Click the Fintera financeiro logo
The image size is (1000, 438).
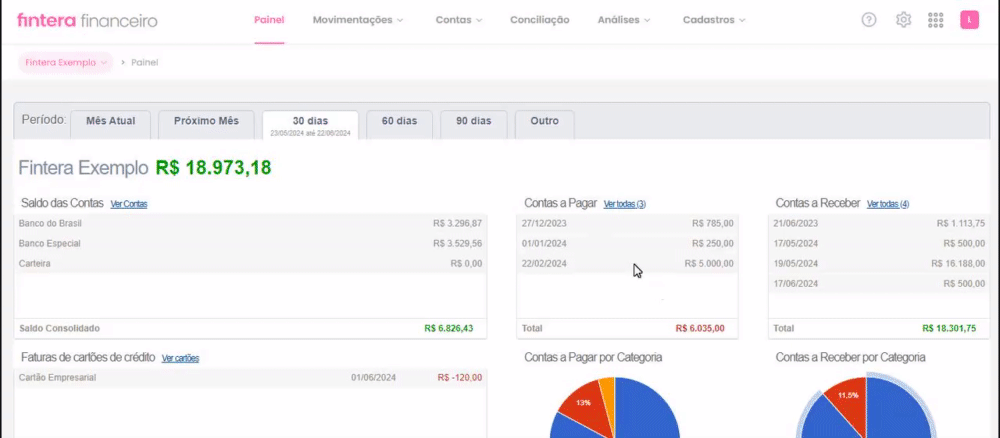tap(87, 20)
